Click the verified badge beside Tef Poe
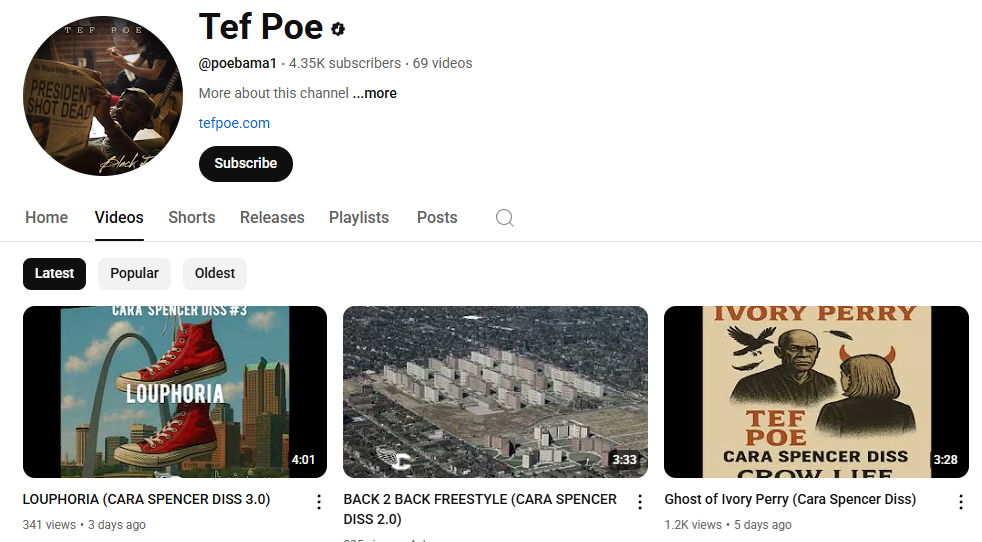 [339, 29]
